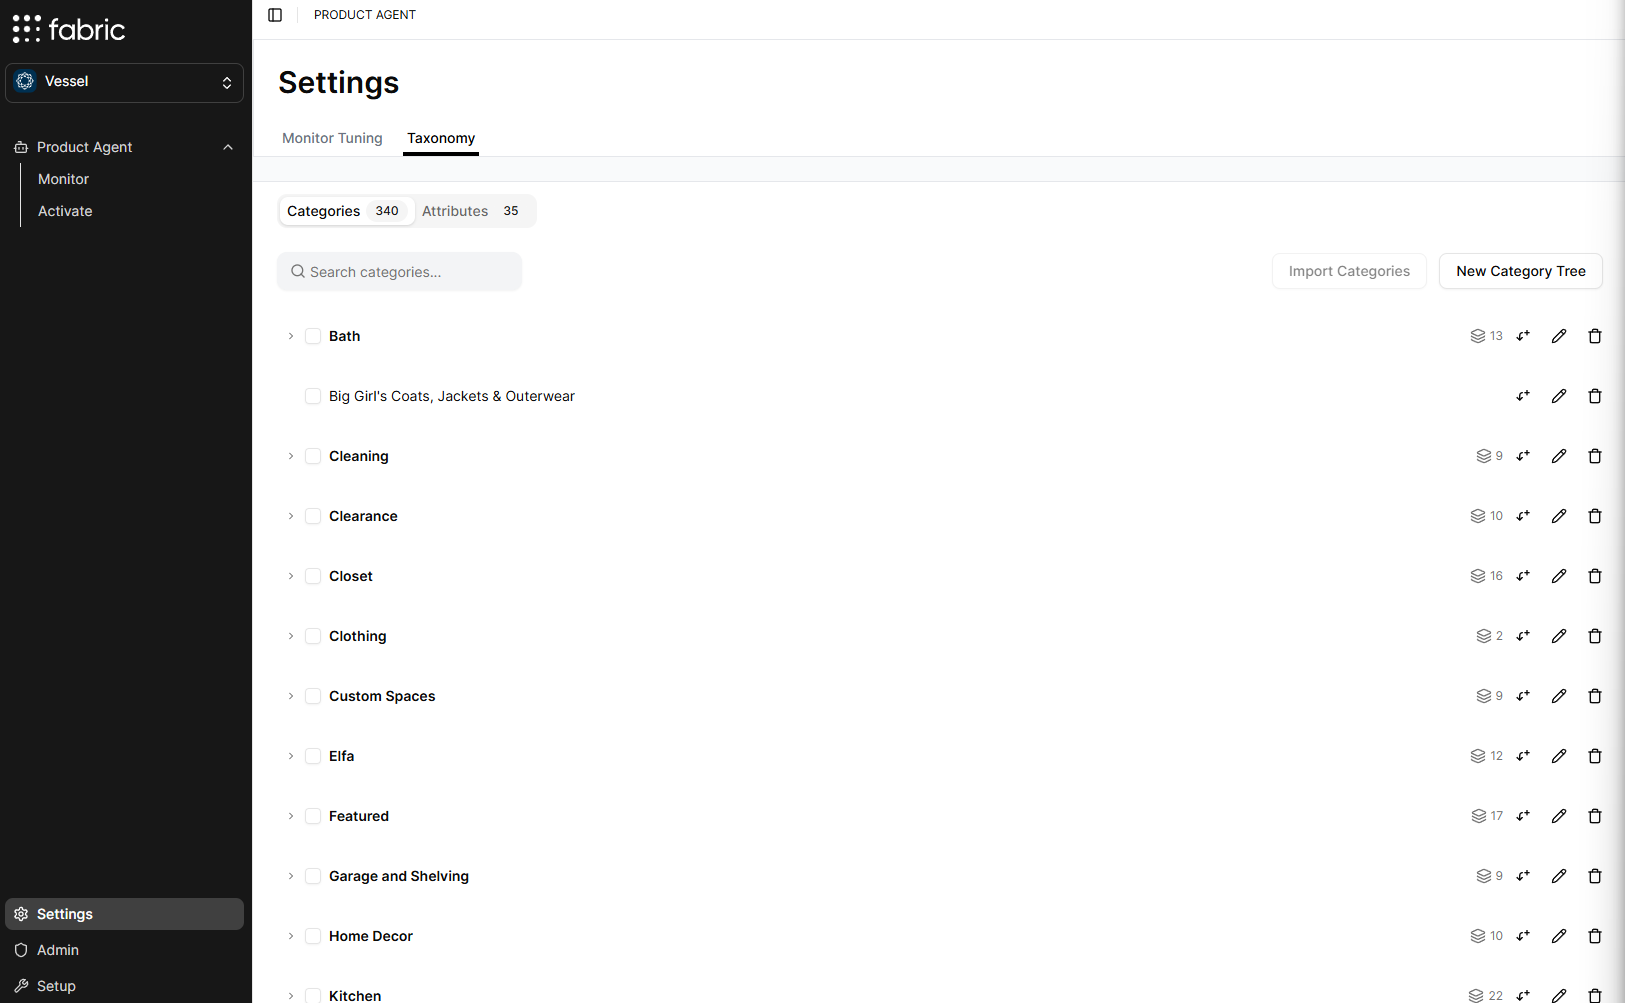
Task: Click the fabric logo
Action: tap(69, 29)
